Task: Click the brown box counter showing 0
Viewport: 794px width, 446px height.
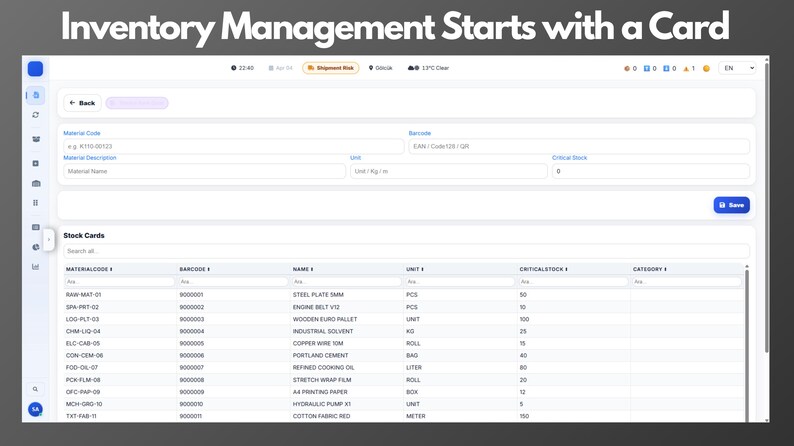Action: [630, 68]
